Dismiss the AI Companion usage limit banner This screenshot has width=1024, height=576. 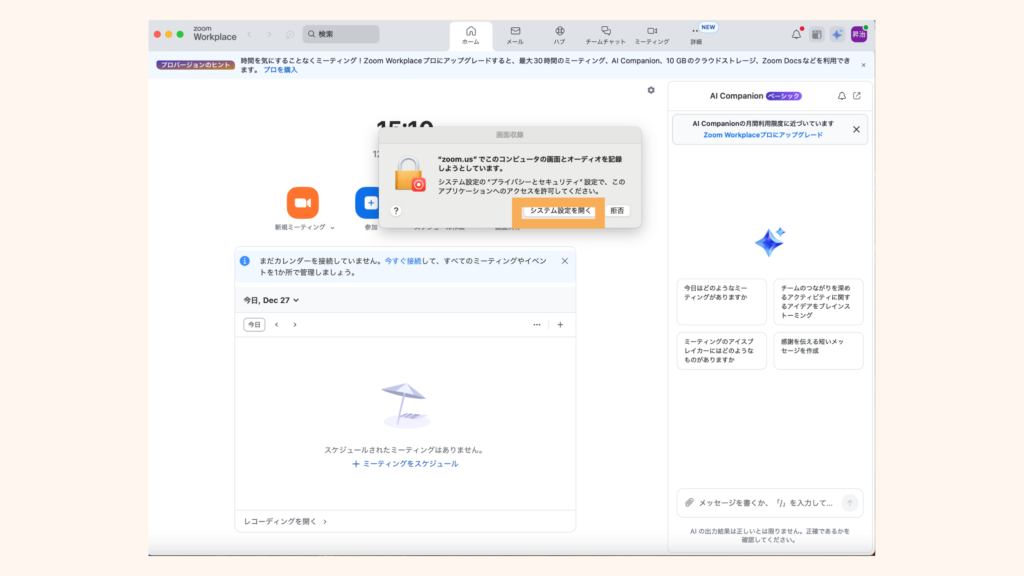pyautogui.click(x=855, y=129)
